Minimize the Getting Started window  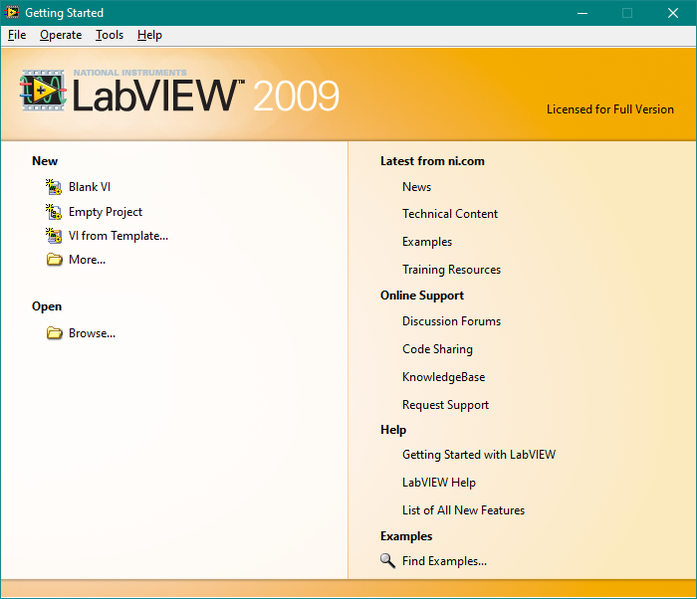tap(582, 13)
